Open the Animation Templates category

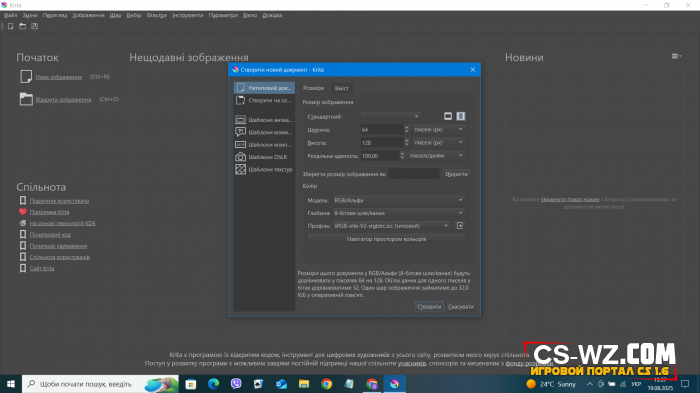pyautogui.click(x=264, y=120)
